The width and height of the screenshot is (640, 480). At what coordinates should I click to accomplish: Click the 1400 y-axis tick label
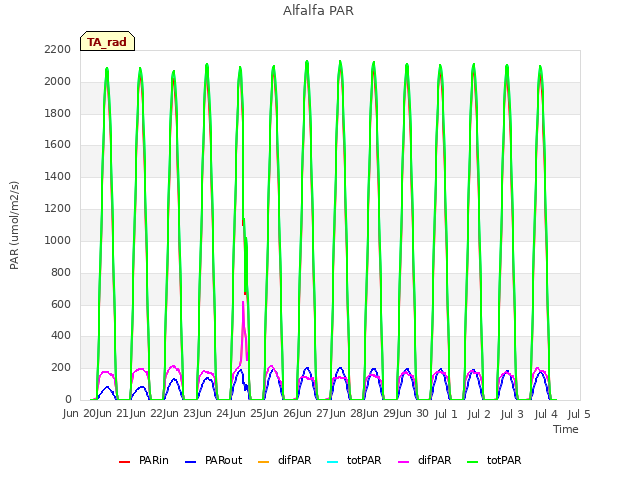[58, 176]
